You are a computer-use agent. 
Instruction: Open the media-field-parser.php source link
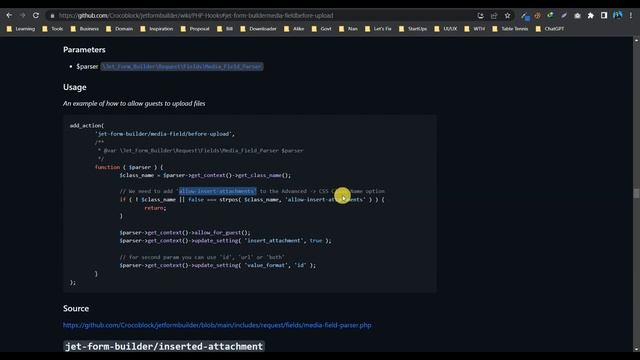coord(217,325)
